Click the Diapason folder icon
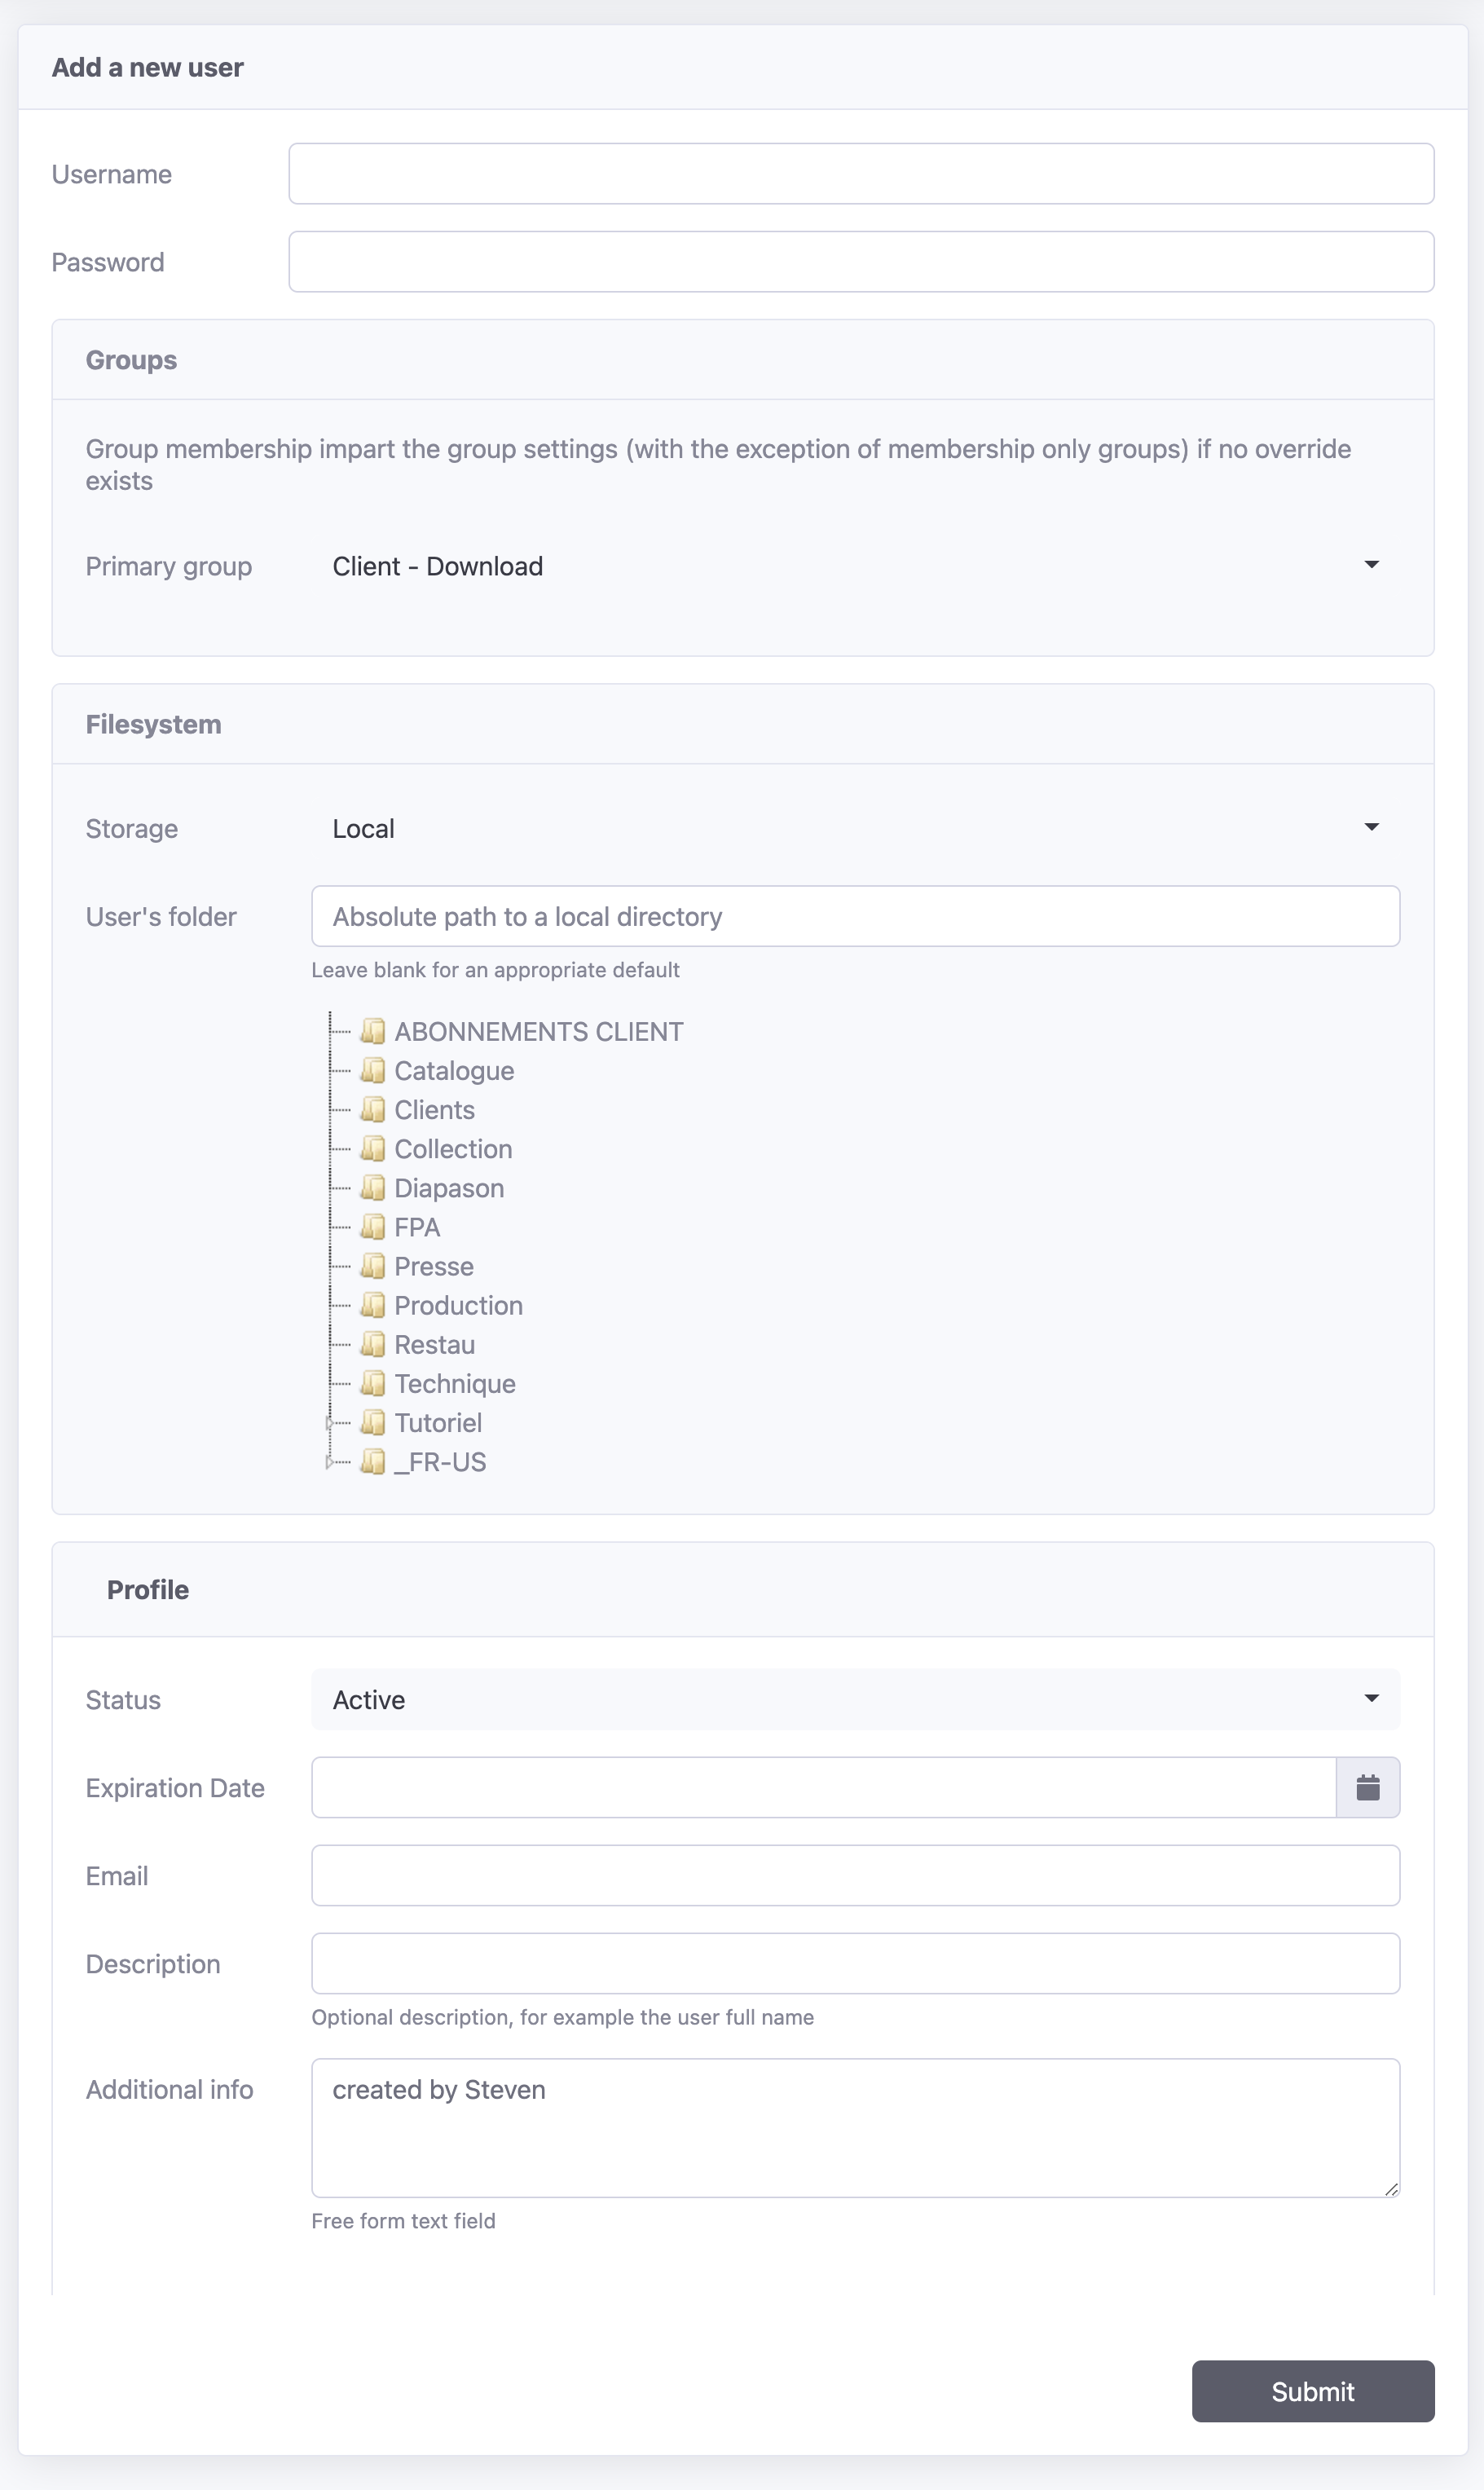The width and height of the screenshot is (1484, 2490). (x=373, y=1188)
